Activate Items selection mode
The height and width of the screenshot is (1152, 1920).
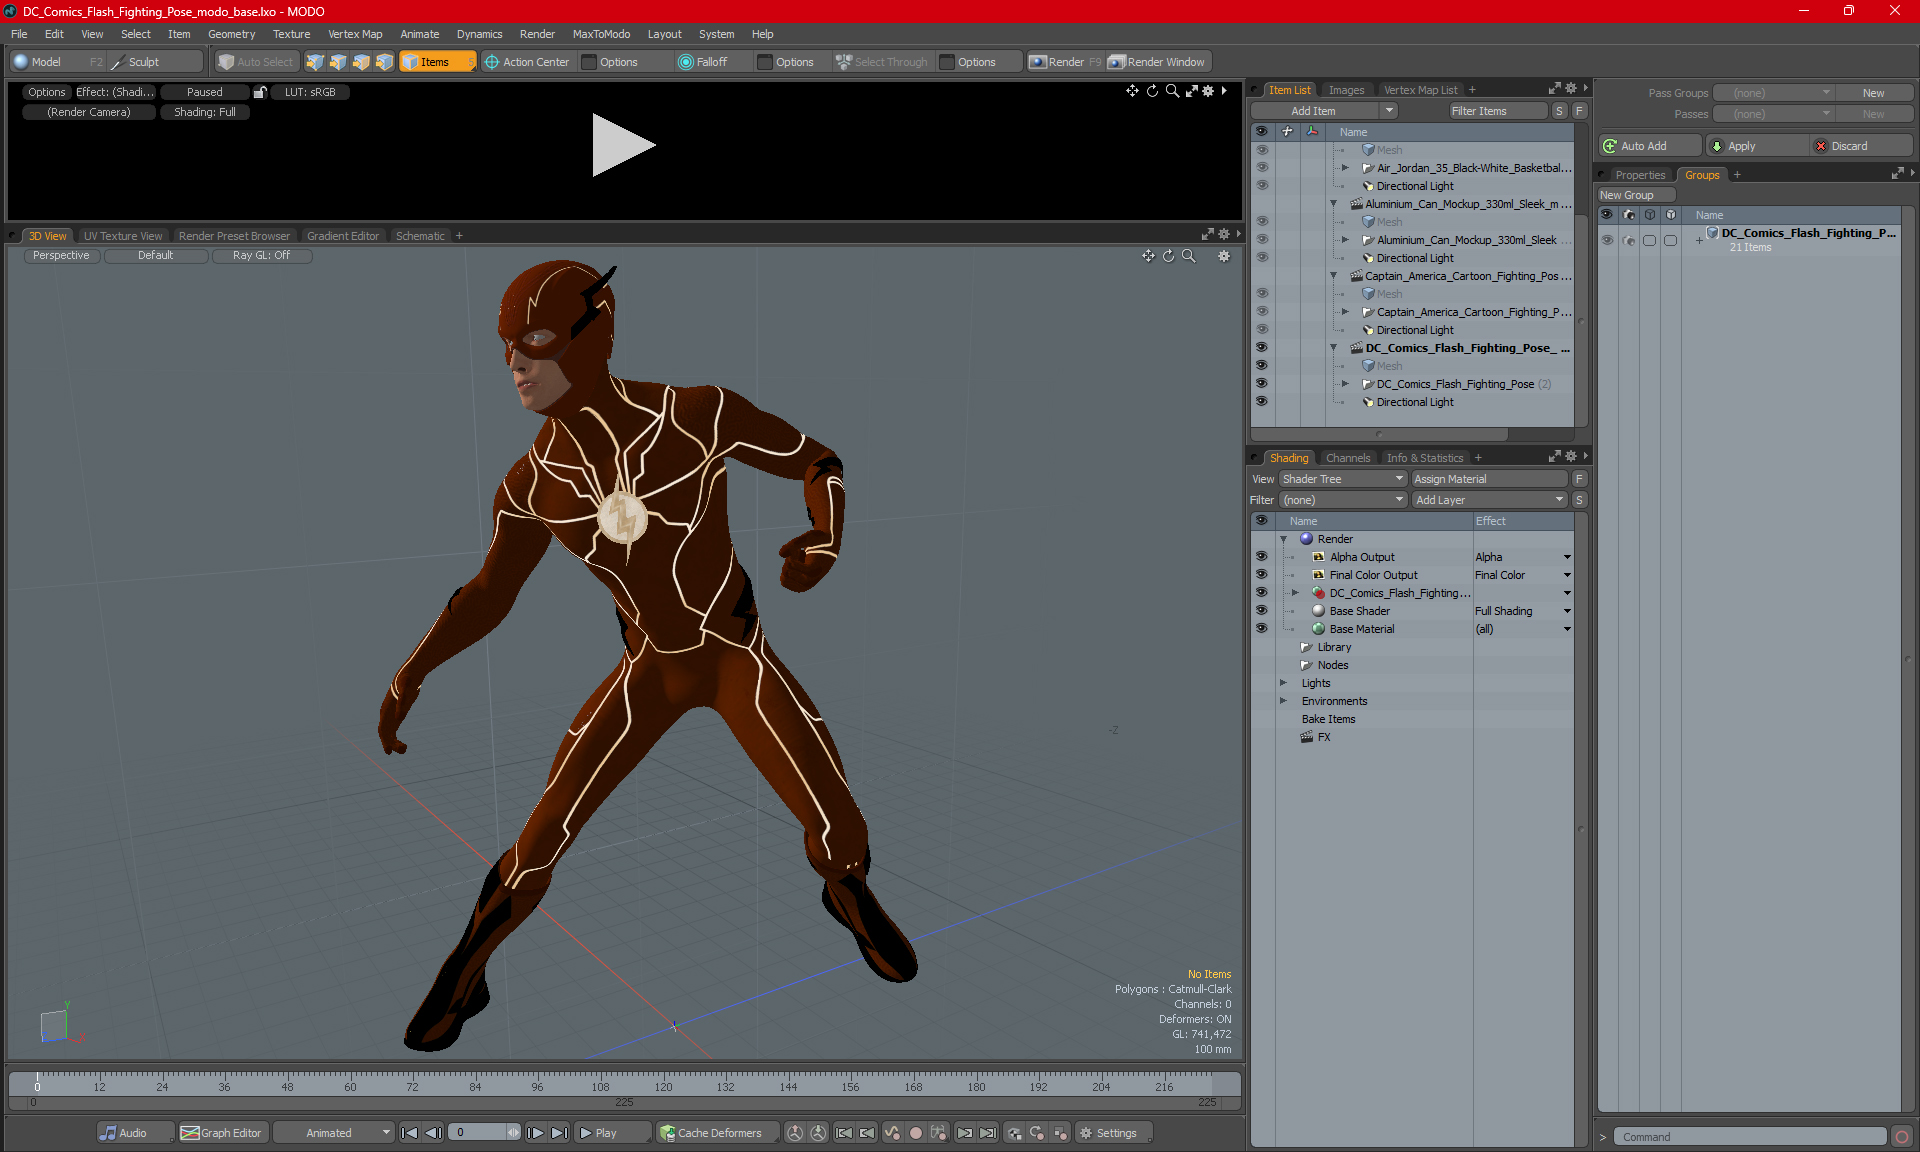click(x=437, y=62)
